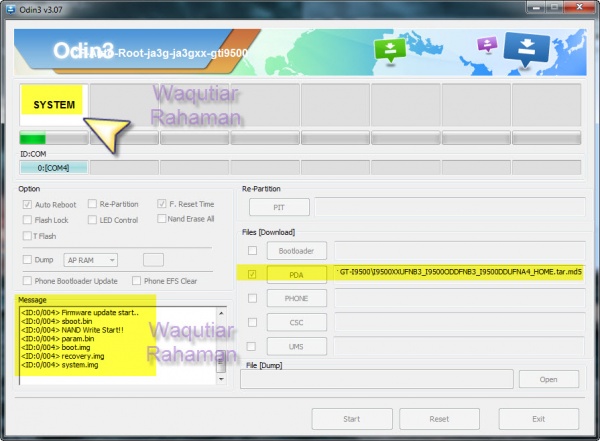The image size is (600, 441).
Task: Enable the Flash Lock checkbox
Action: (27, 220)
